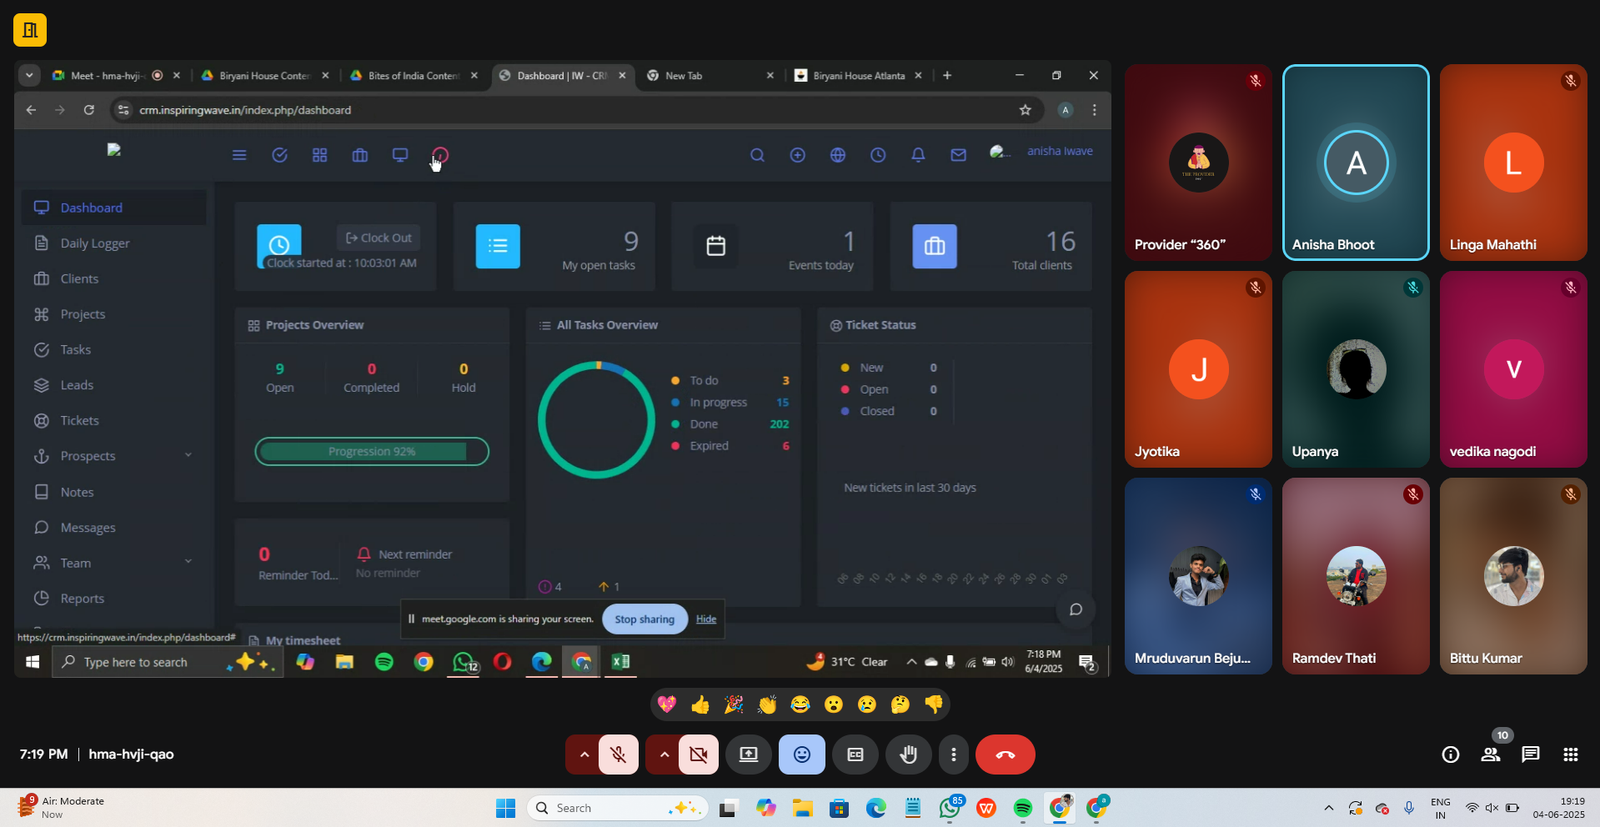
Task: Open the checkmark to-do icon in CRM toolbar
Action: pyautogui.click(x=280, y=155)
